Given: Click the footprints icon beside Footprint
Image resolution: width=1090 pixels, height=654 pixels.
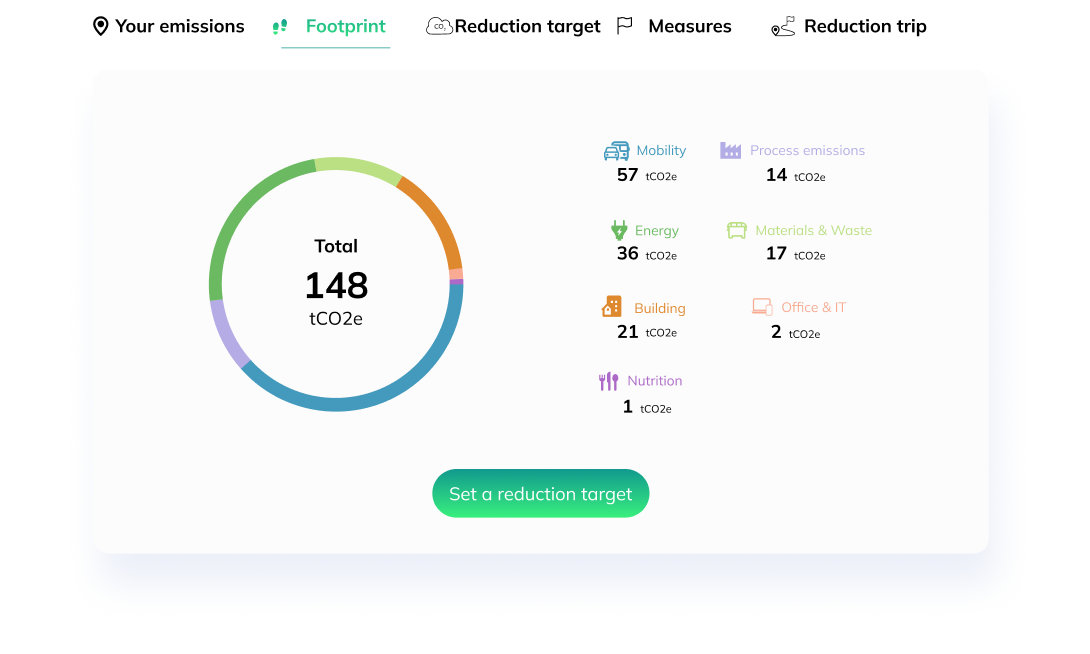Looking at the screenshot, I should (x=280, y=27).
